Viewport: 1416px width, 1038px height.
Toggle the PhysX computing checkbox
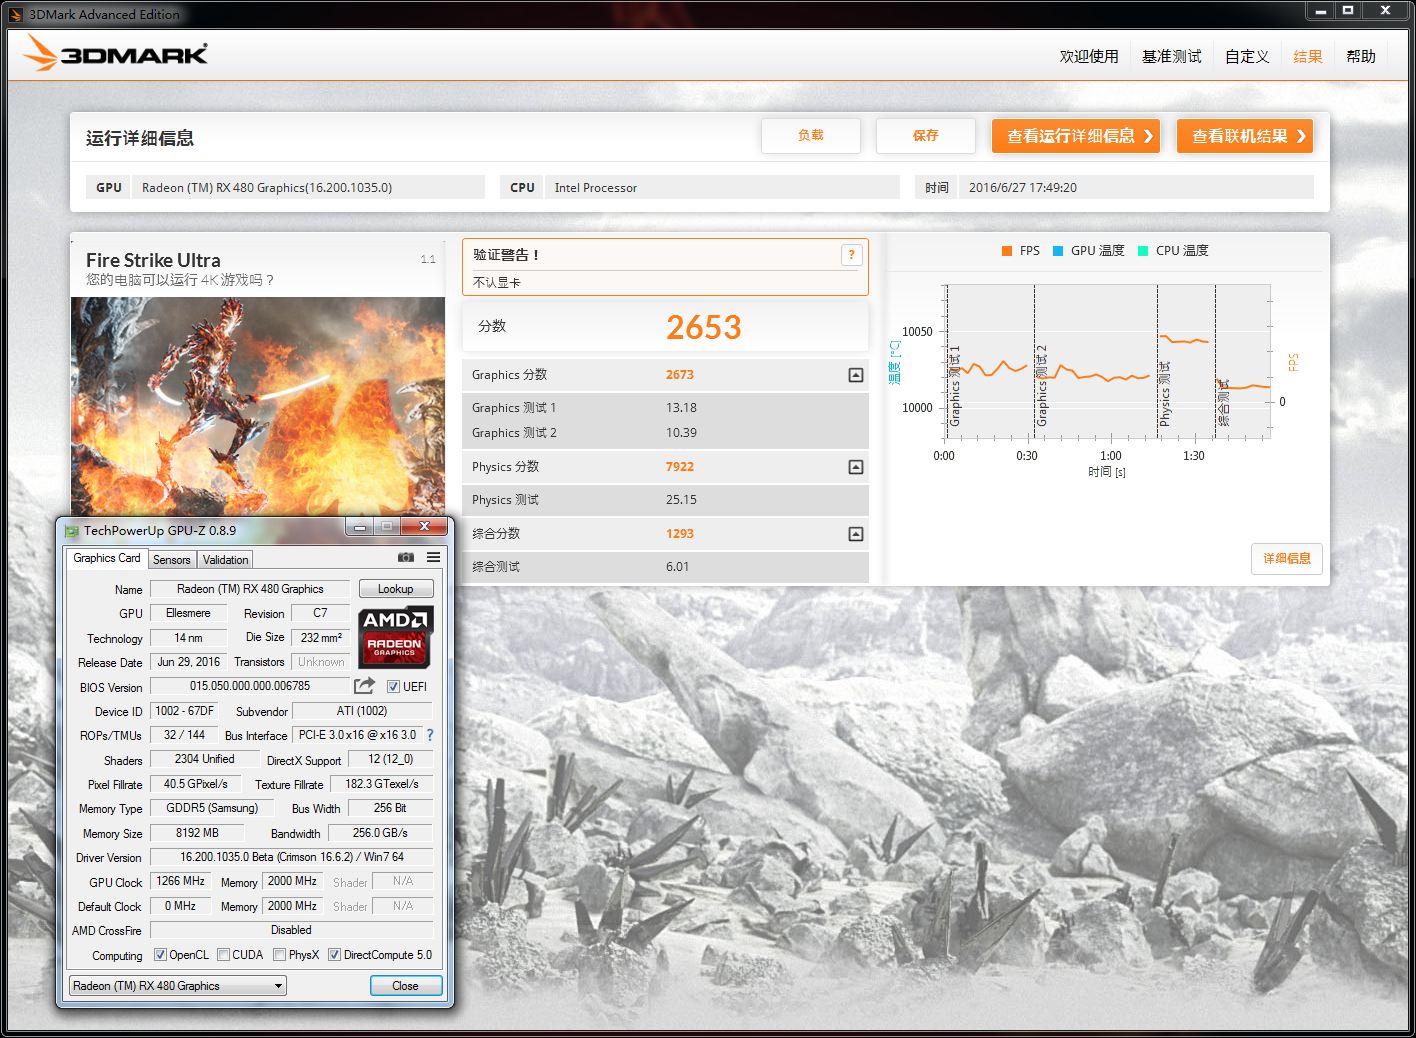coord(280,955)
